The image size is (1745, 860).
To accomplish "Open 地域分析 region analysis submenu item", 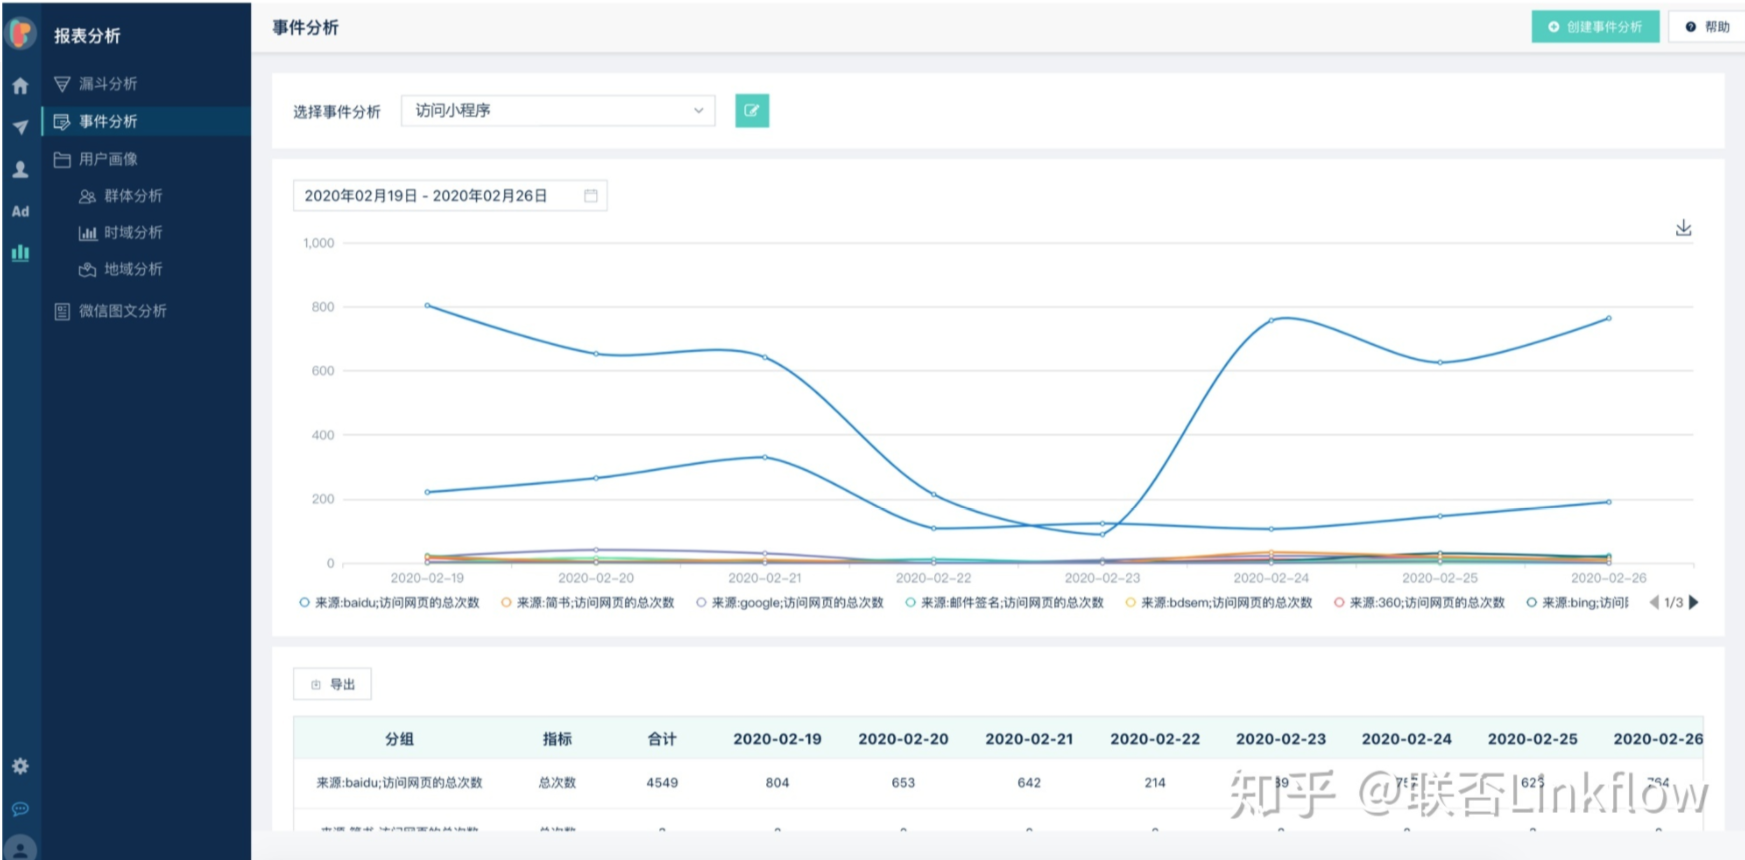I will 120,269.
